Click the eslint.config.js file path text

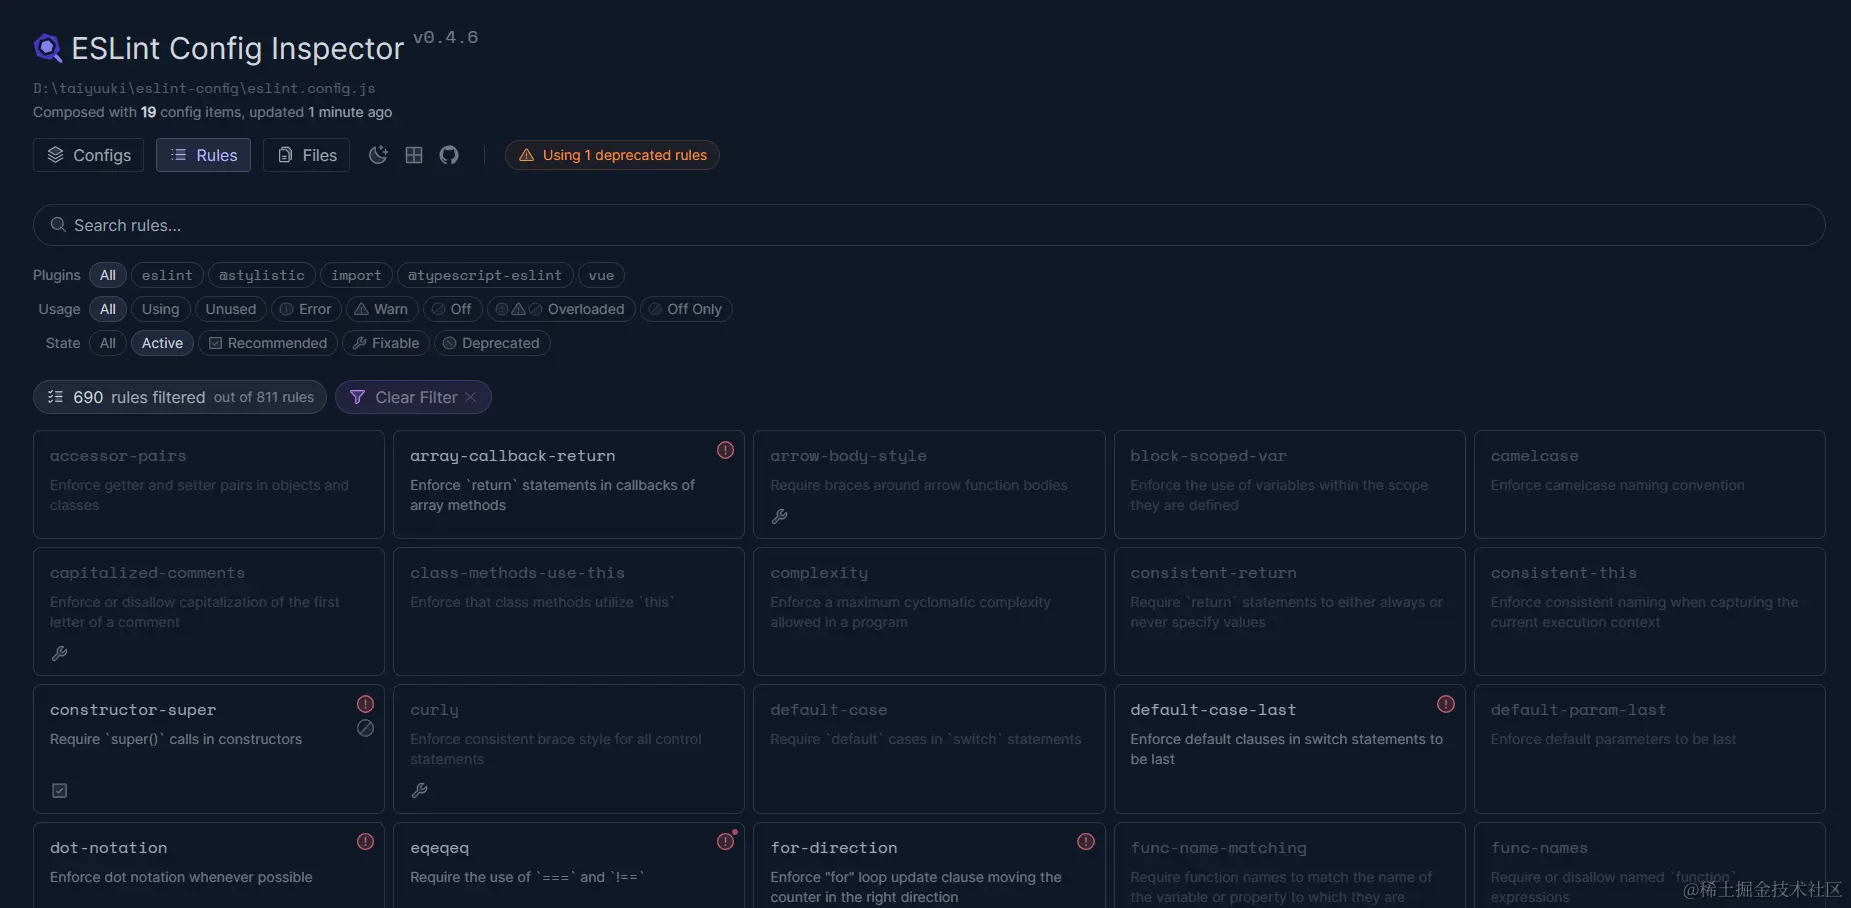(x=204, y=88)
